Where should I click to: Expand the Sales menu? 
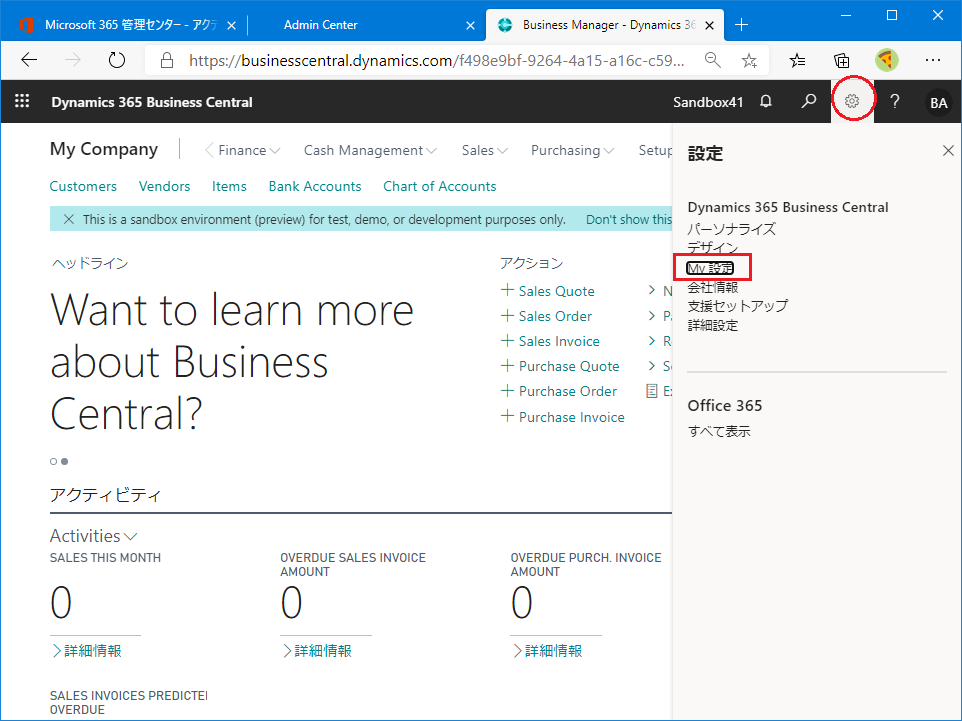485,150
